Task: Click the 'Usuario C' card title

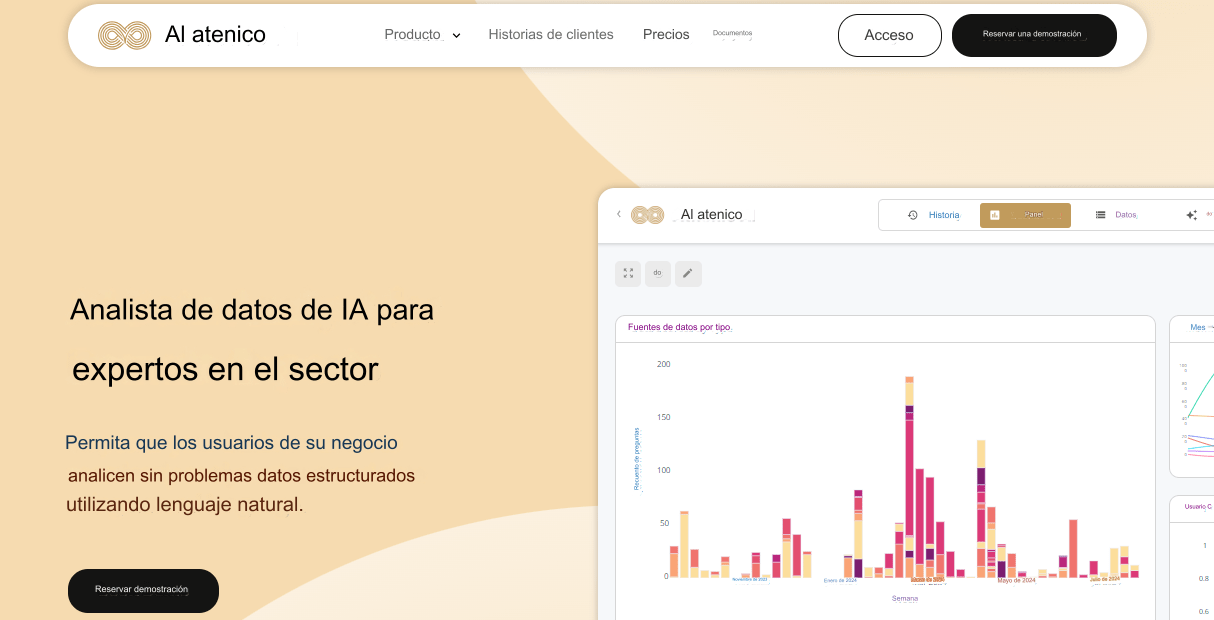Action: pyautogui.click(x=1198, y=507)
